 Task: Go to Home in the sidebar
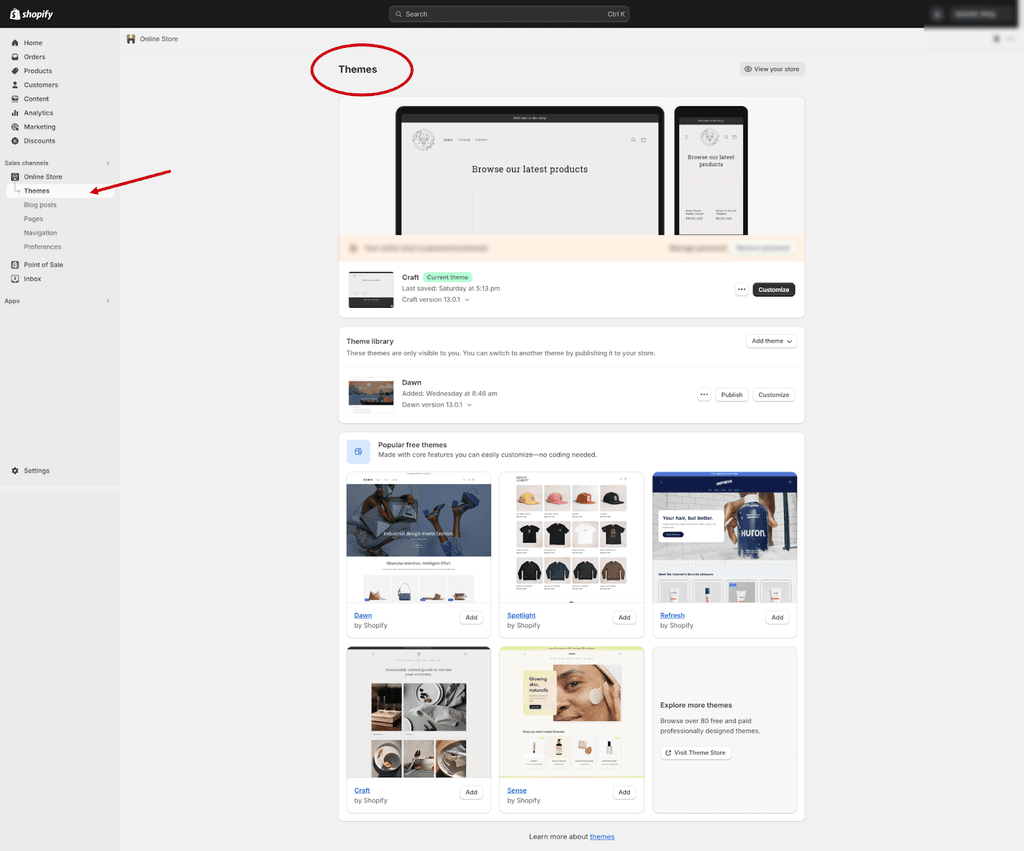(33, 43)
